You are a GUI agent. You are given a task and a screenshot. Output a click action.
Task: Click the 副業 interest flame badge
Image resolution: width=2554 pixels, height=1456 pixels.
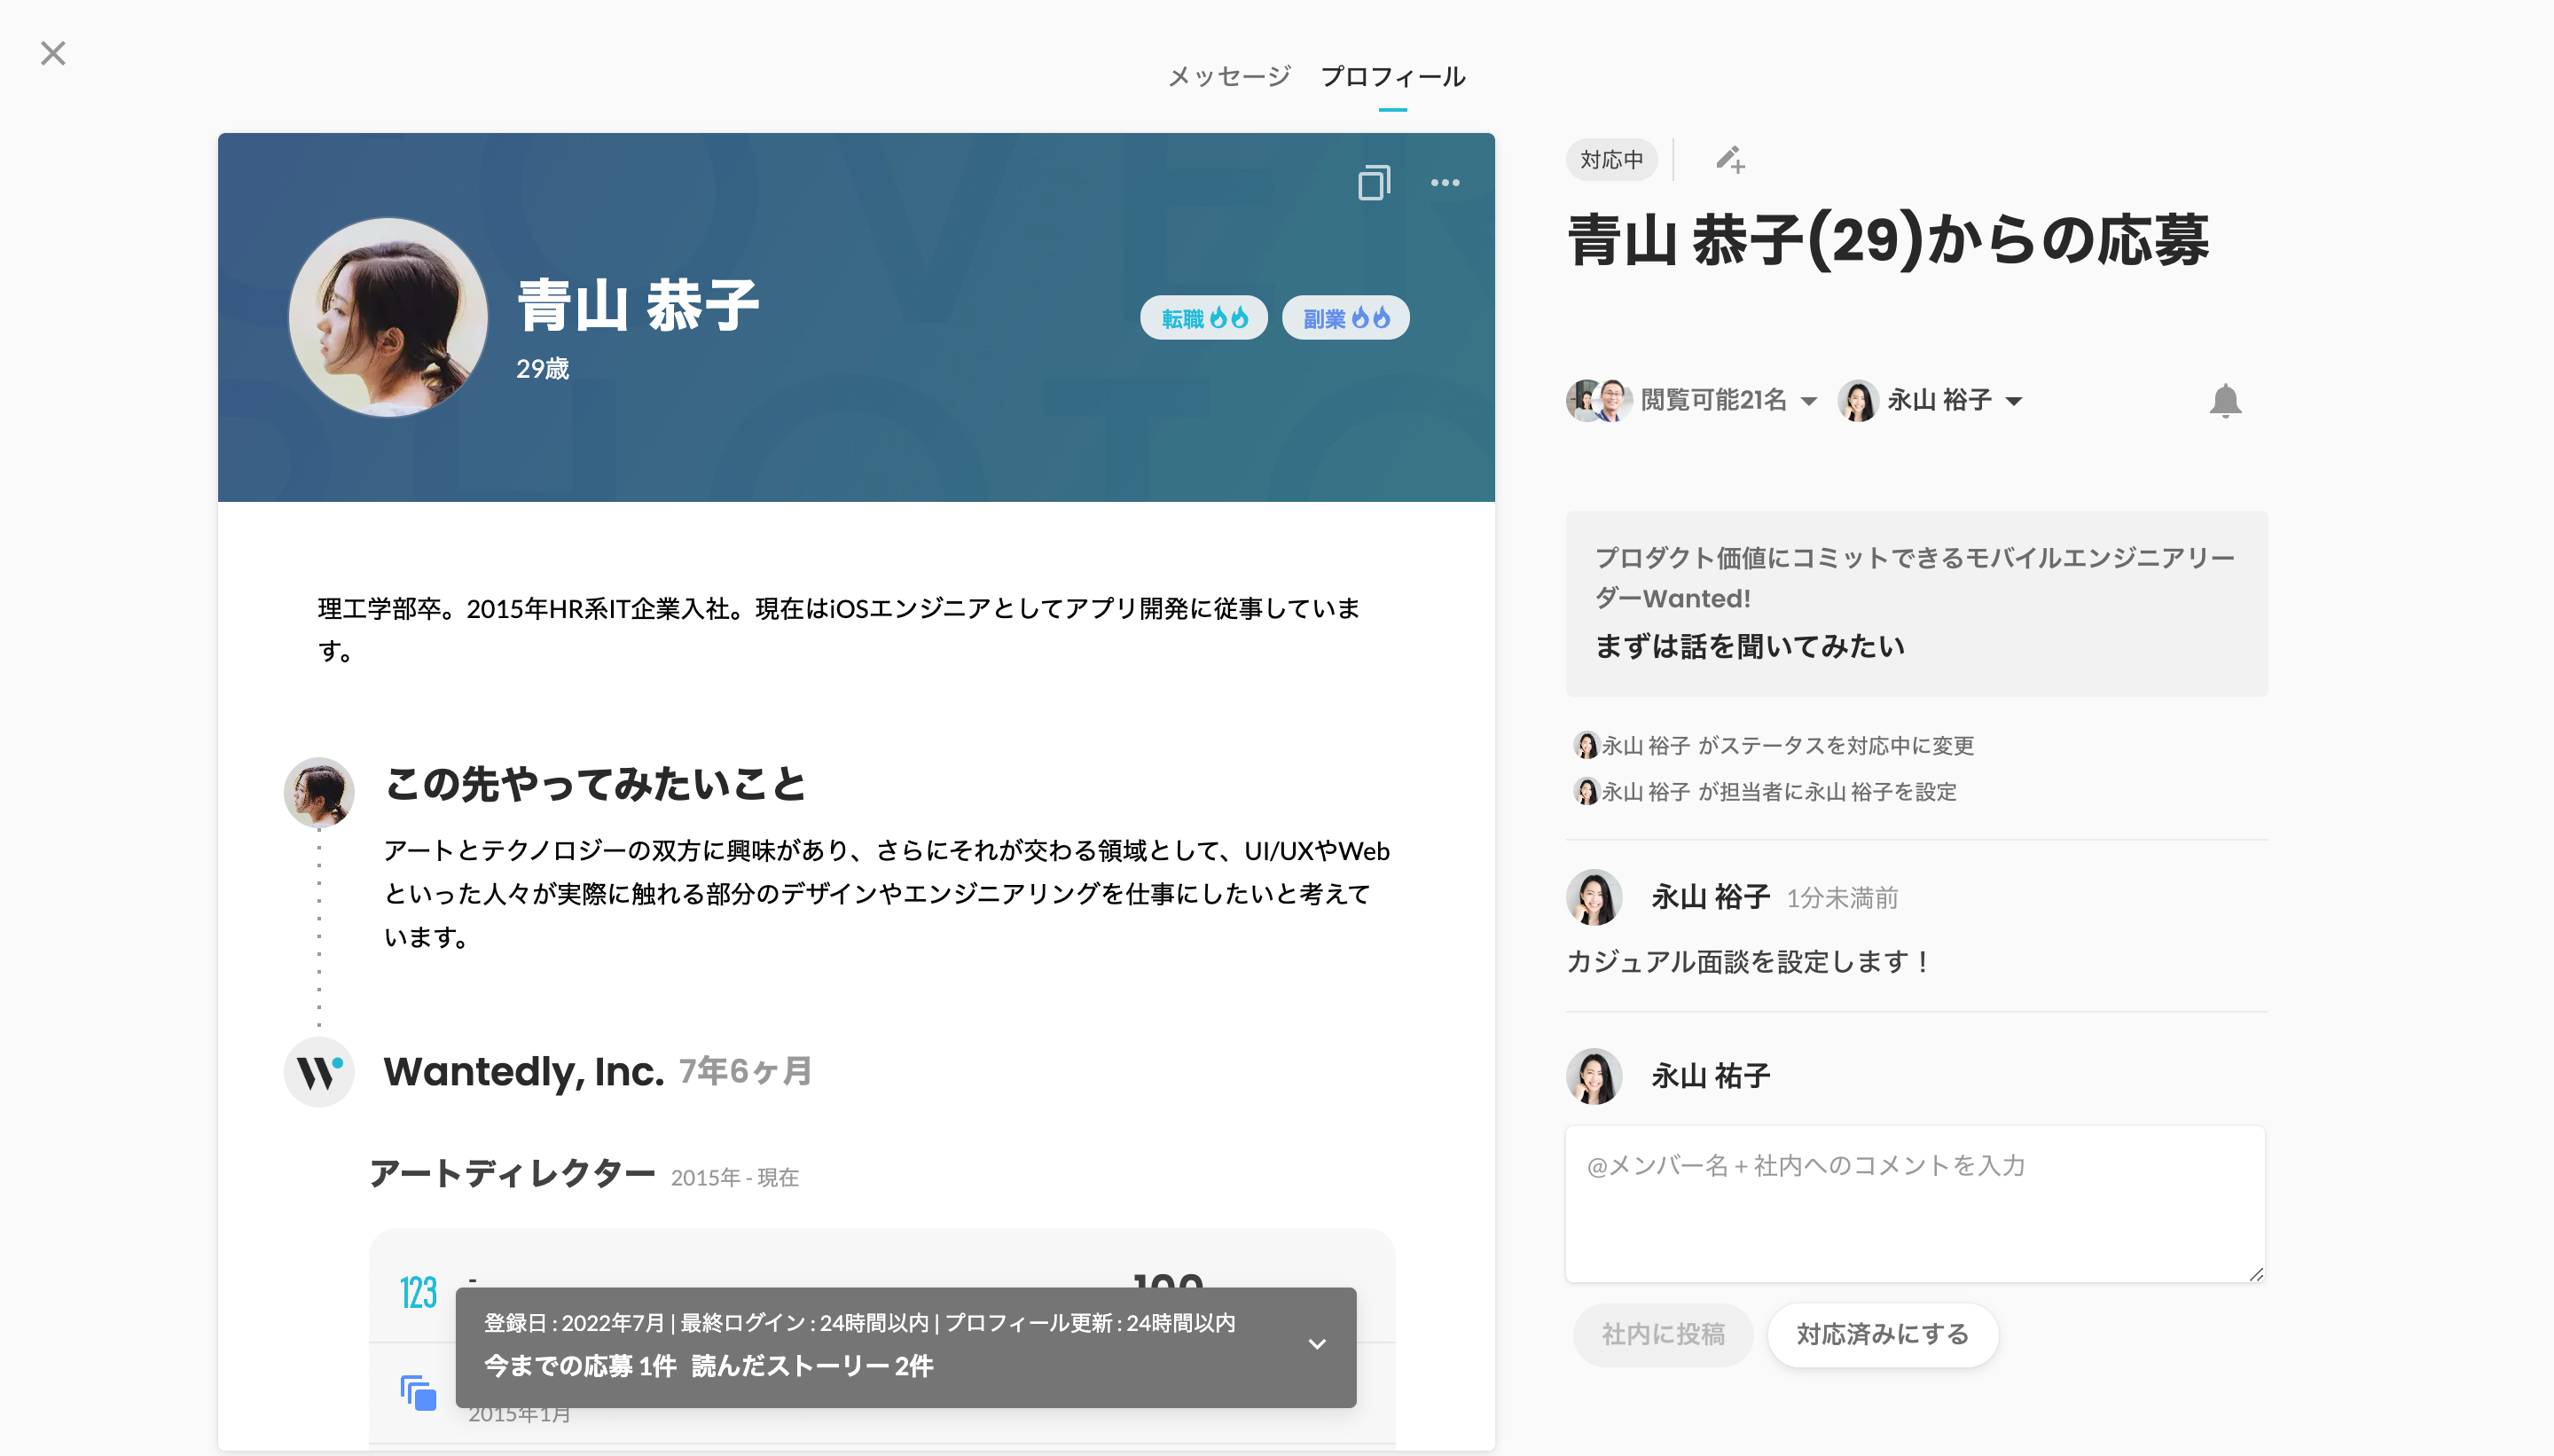click(x=1346, y=318)
